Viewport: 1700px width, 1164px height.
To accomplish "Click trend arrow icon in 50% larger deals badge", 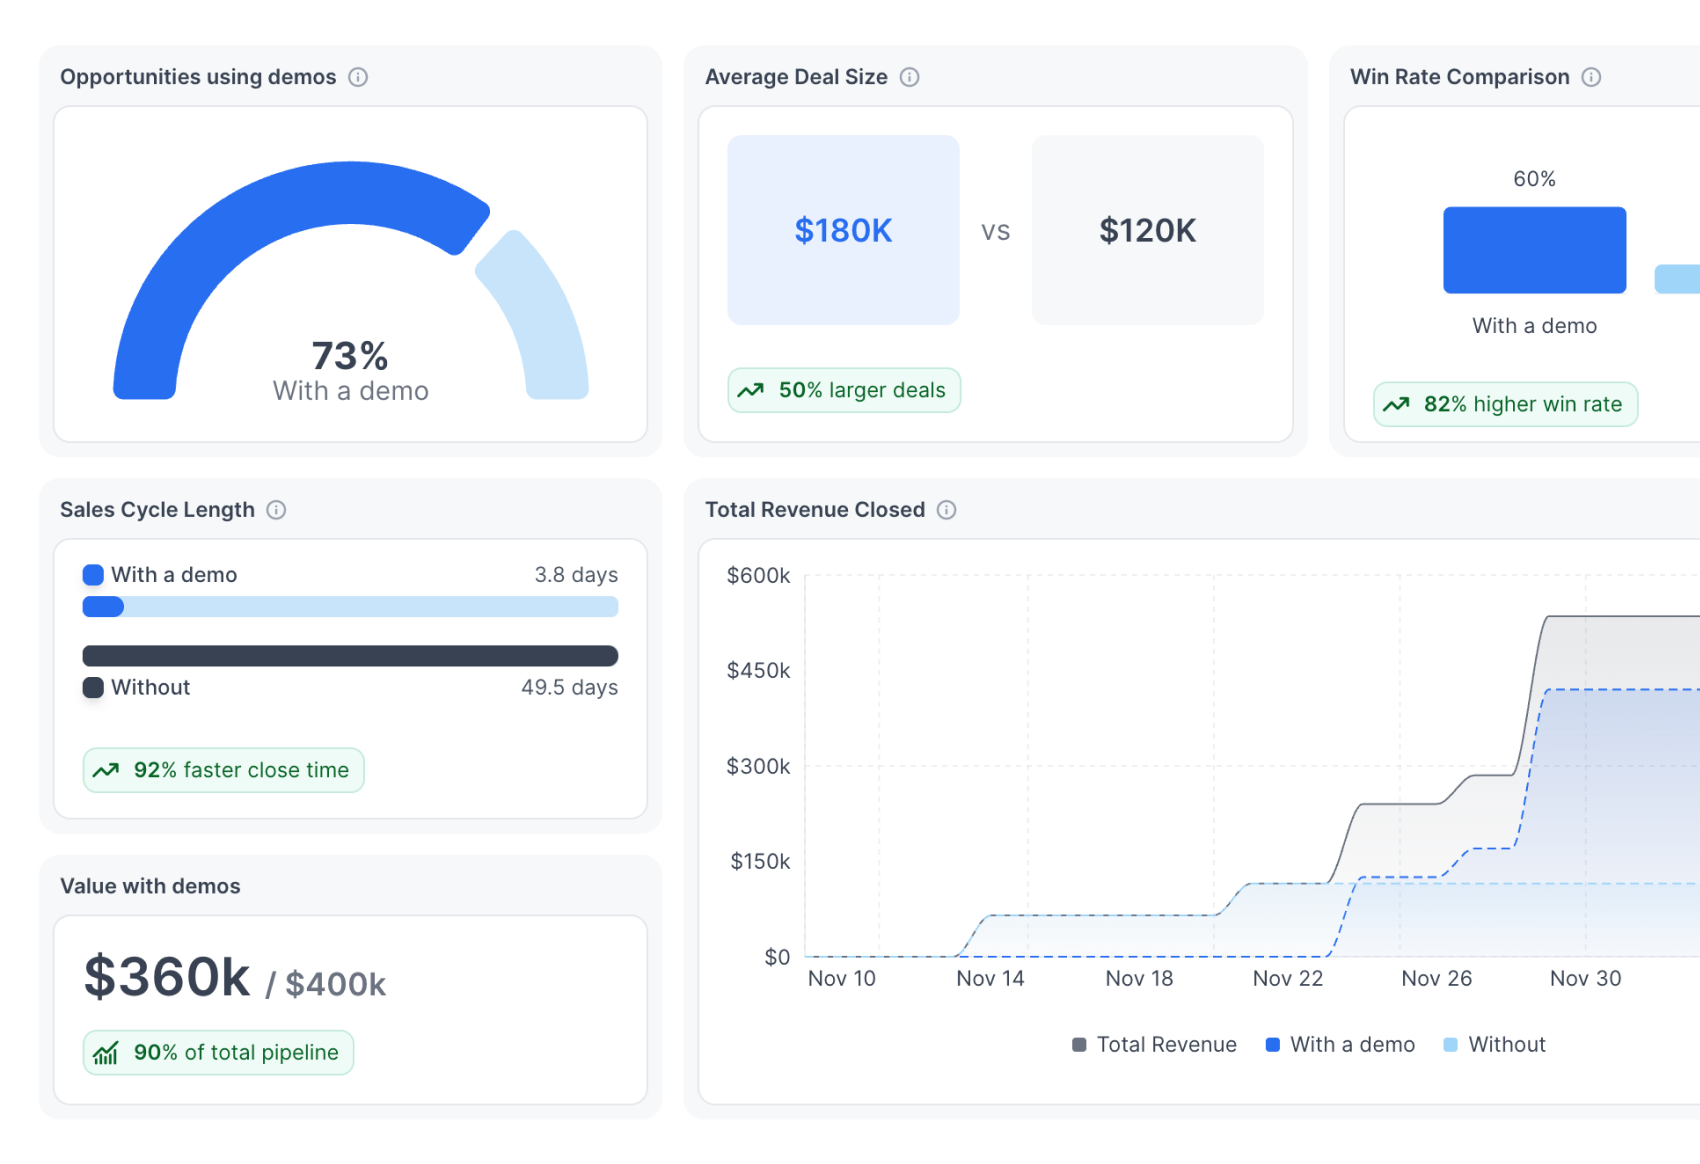I will point(751,391).
